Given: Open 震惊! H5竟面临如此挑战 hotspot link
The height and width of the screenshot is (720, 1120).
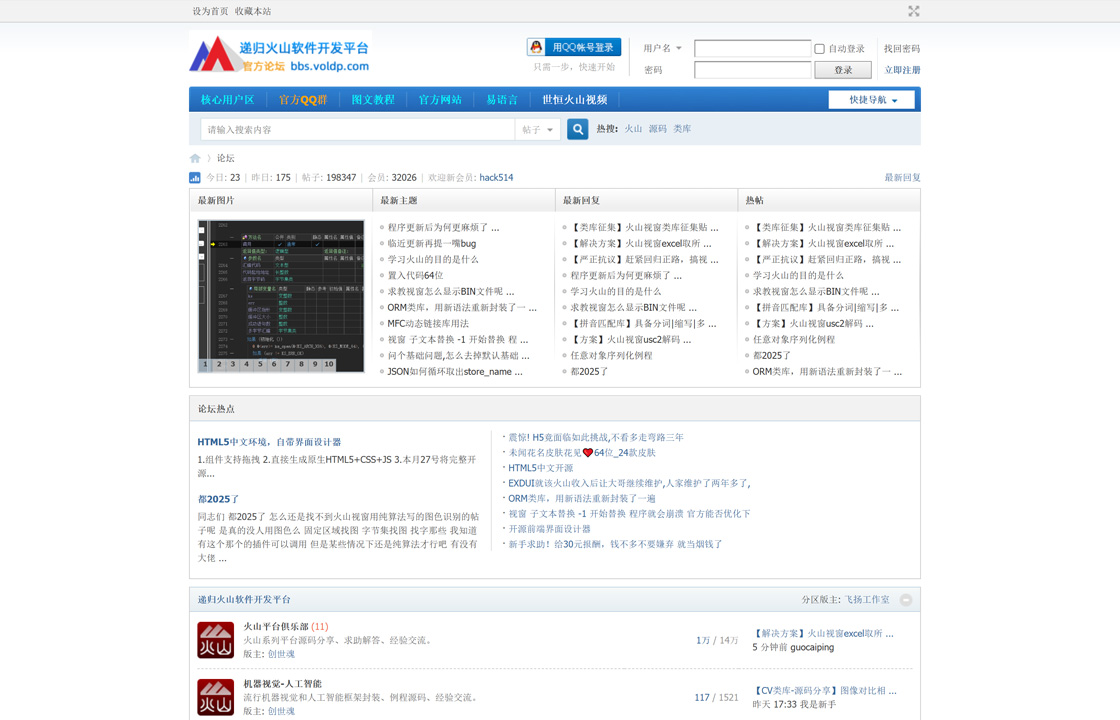Looking at the screenshot, I should [x=596, y=437].
